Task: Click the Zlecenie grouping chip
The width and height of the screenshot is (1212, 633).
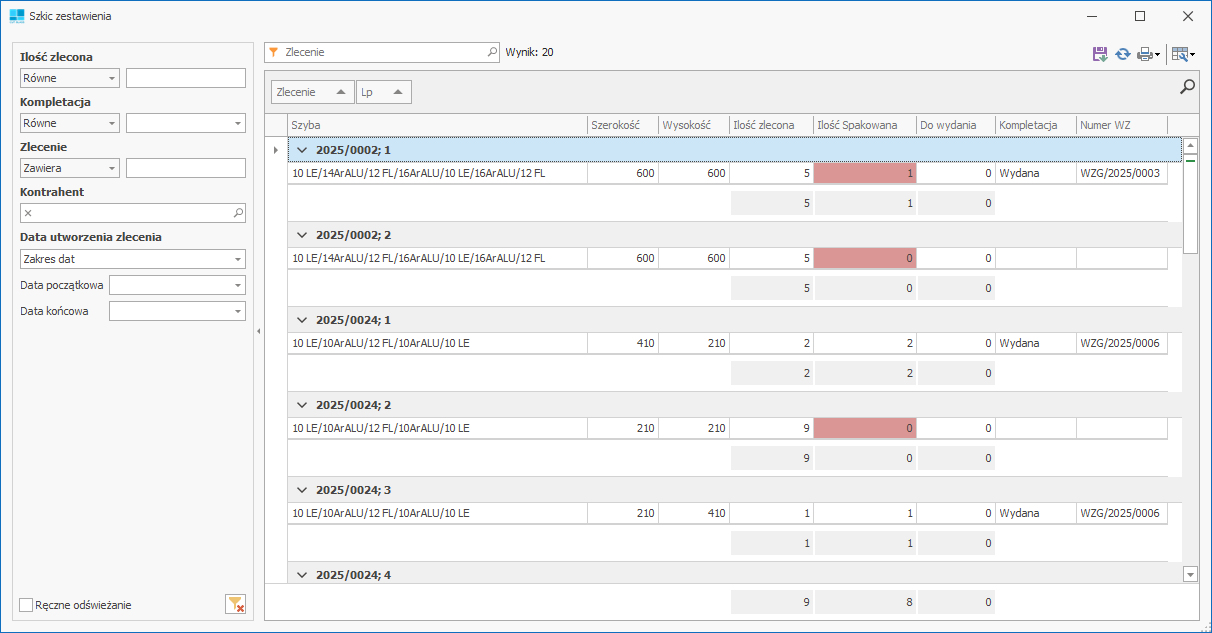Action: (x=312, y=92)
